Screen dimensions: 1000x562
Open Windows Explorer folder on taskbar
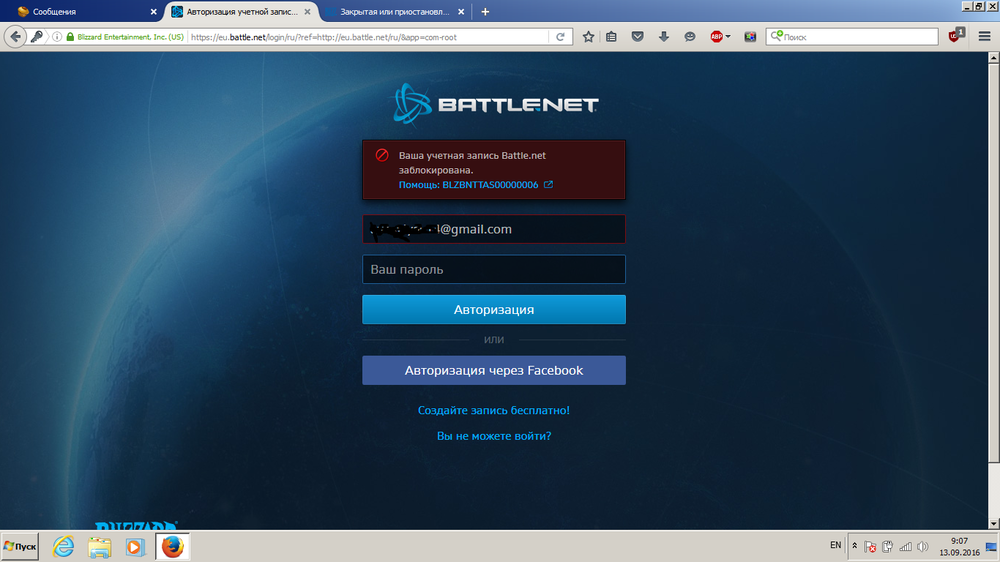(x=99, y=547)
